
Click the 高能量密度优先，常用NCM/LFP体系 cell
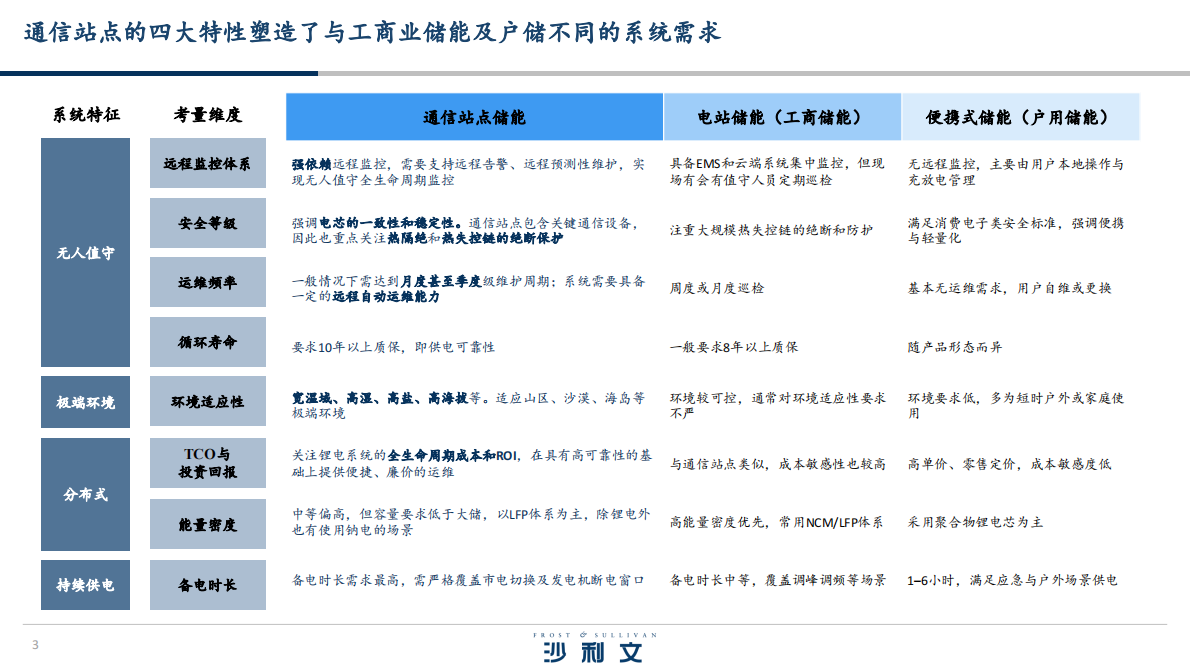[776, 523]
